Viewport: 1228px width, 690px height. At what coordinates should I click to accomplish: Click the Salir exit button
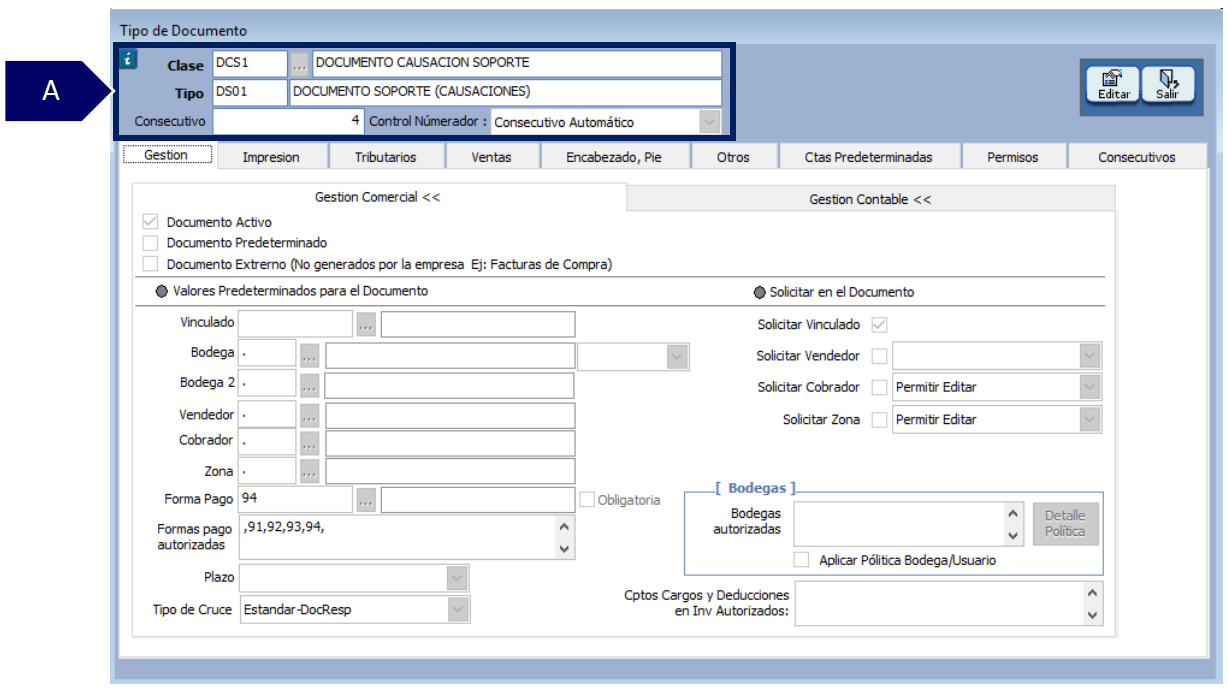[1167, 85]
